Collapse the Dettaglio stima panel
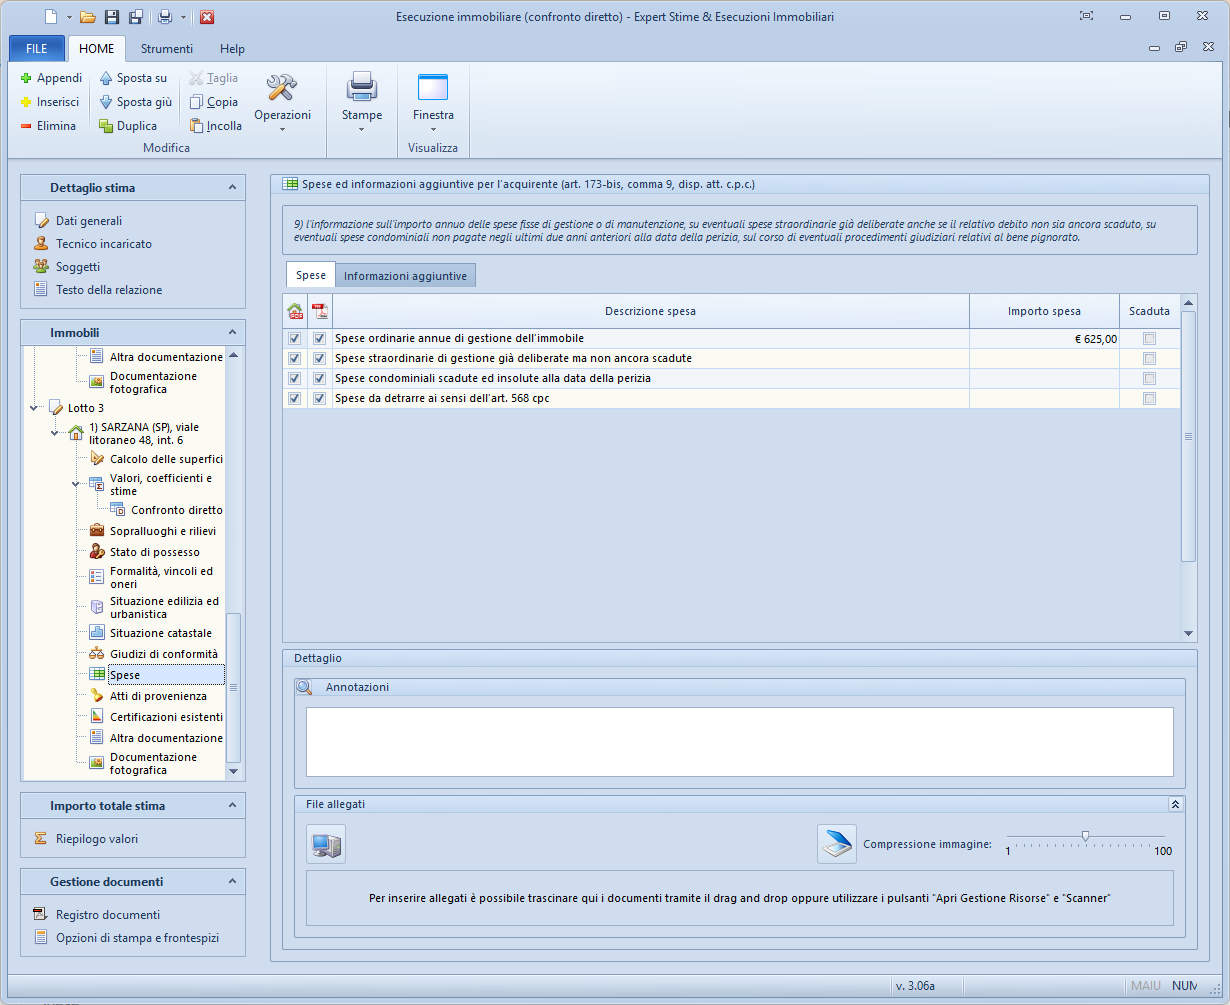Screen dimensions: 1230x1005 (x=232, y=187)
